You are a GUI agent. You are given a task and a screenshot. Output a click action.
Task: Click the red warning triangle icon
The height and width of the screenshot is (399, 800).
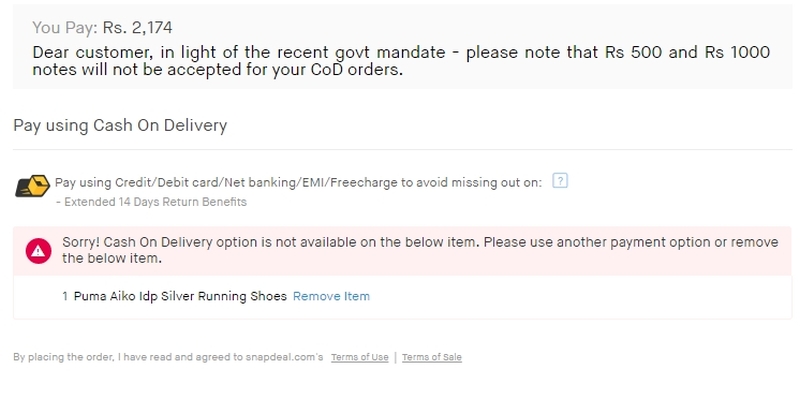[x=39, y=251]
